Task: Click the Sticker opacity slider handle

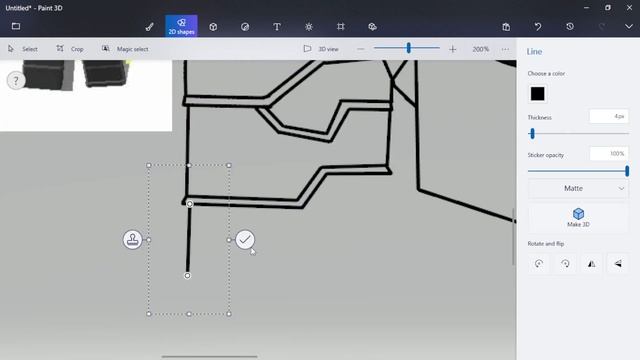Action: (x=627, y=171)
